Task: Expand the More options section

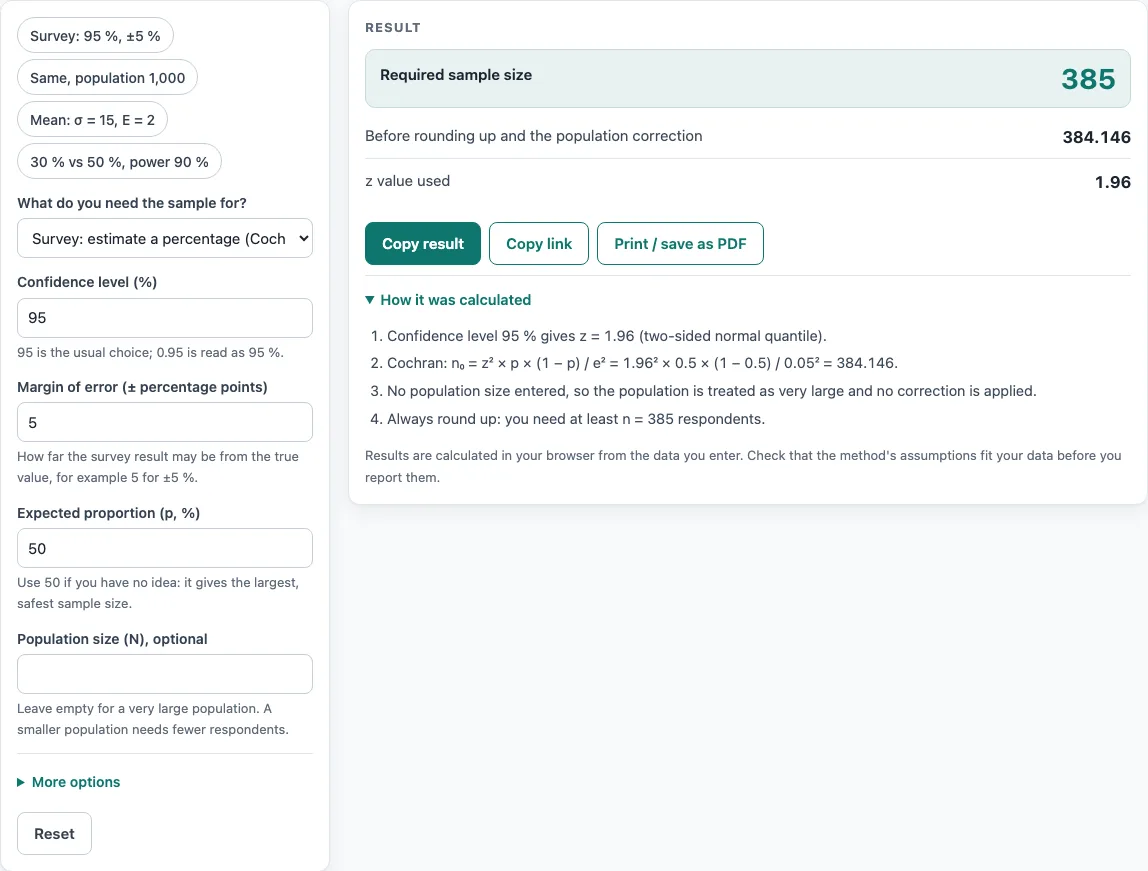Action: click(69, 782)
